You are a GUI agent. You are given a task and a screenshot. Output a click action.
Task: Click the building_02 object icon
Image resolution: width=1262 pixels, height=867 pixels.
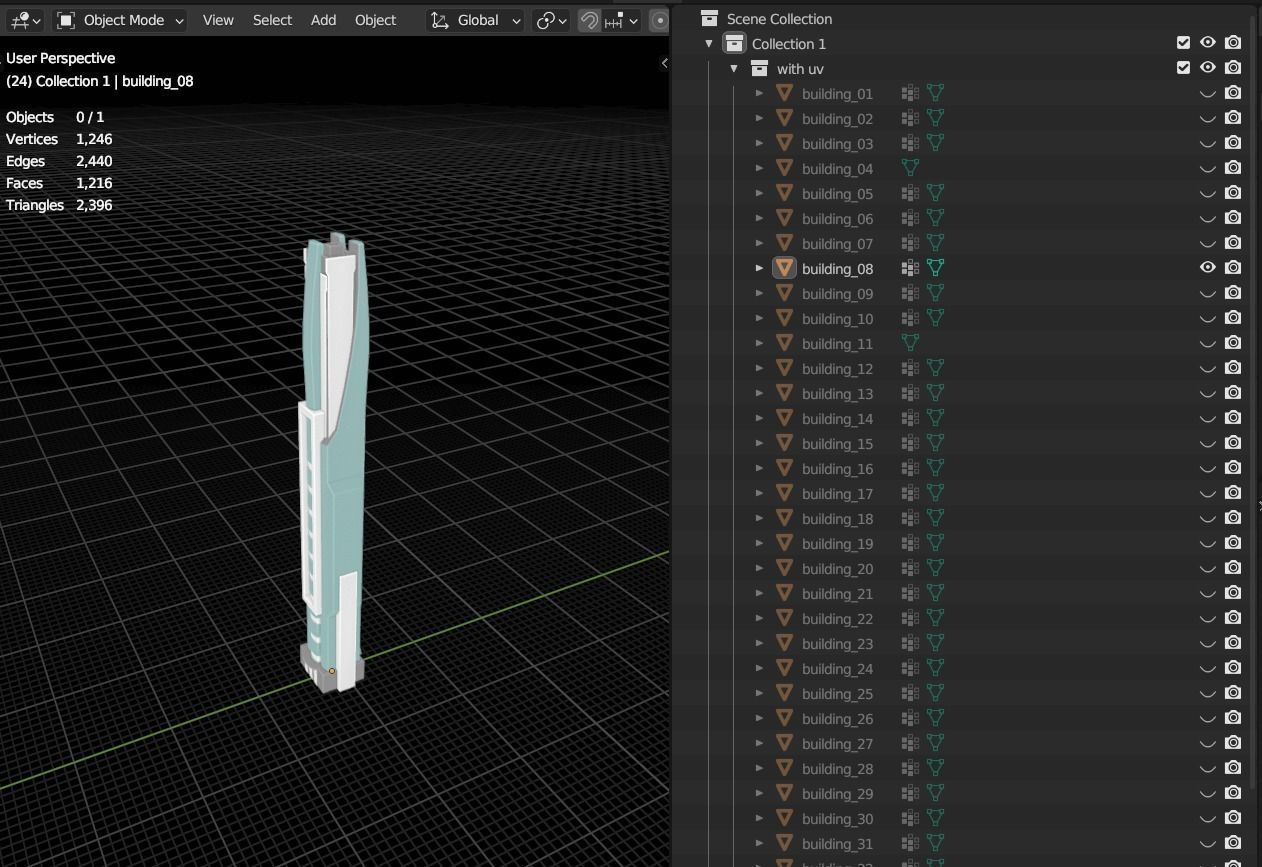(x=784, y=118)
